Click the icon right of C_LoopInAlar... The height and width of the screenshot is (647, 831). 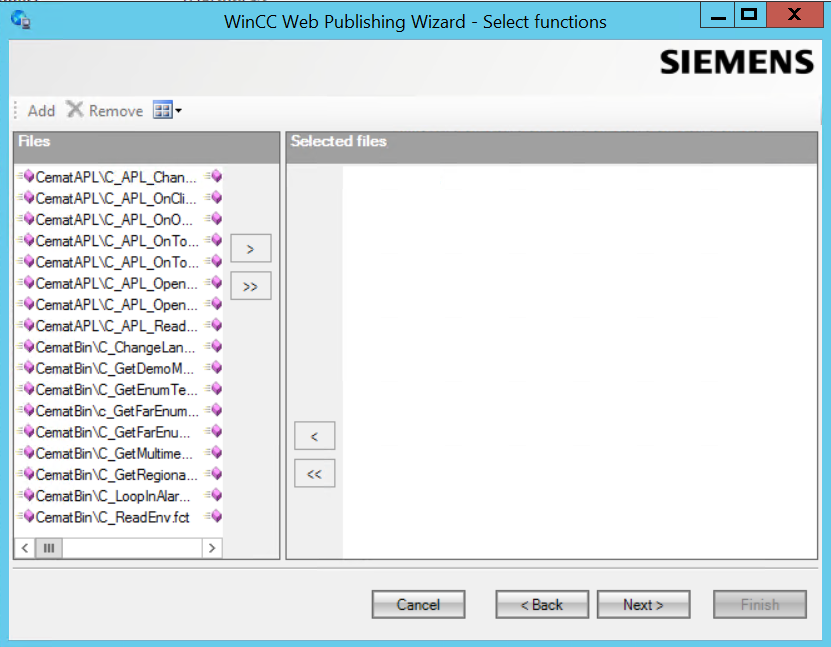click(214, 495)
